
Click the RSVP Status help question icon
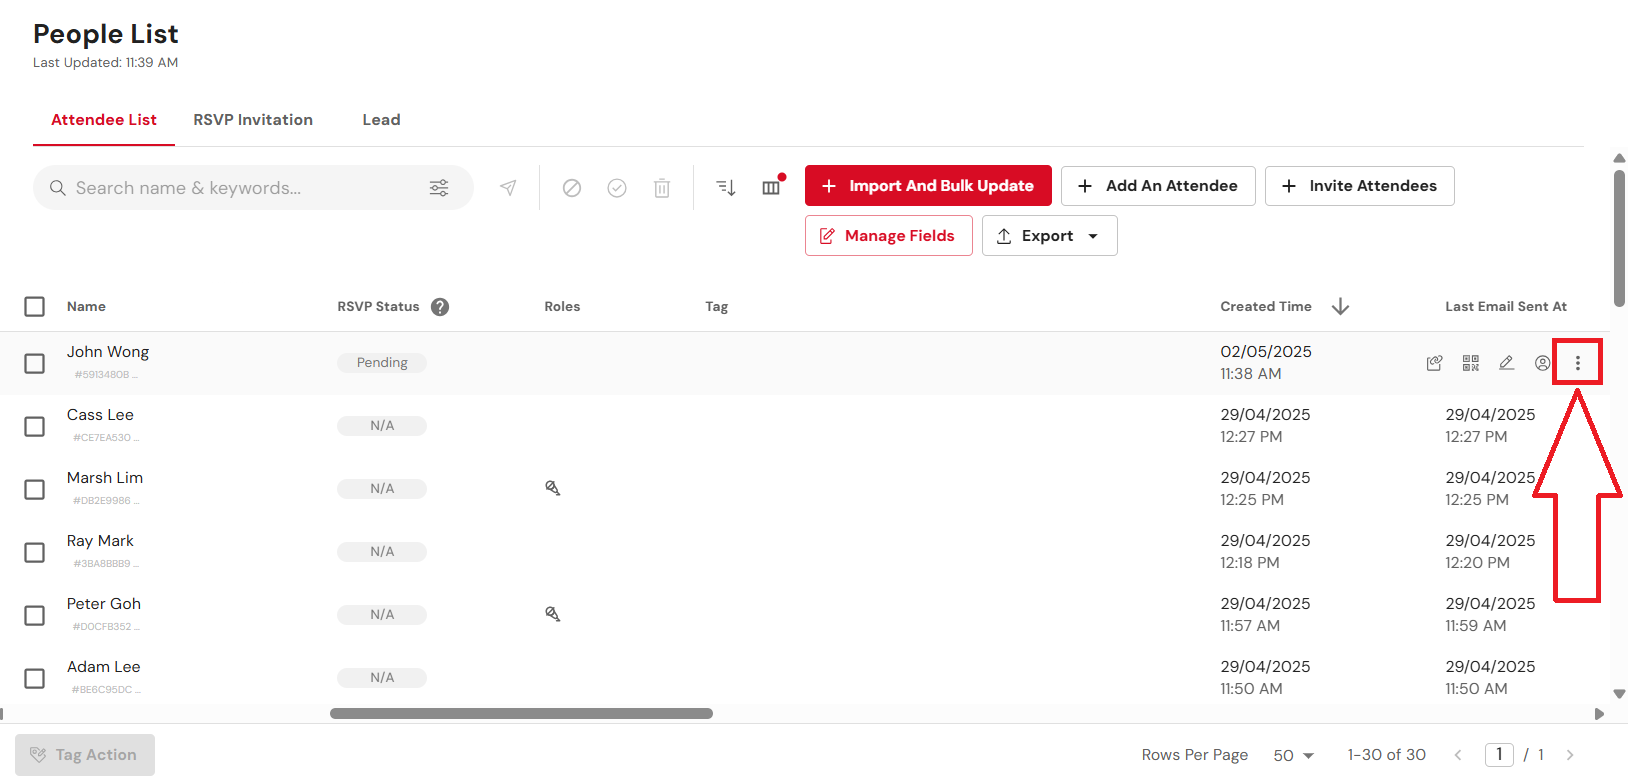(x=440, y=307)
